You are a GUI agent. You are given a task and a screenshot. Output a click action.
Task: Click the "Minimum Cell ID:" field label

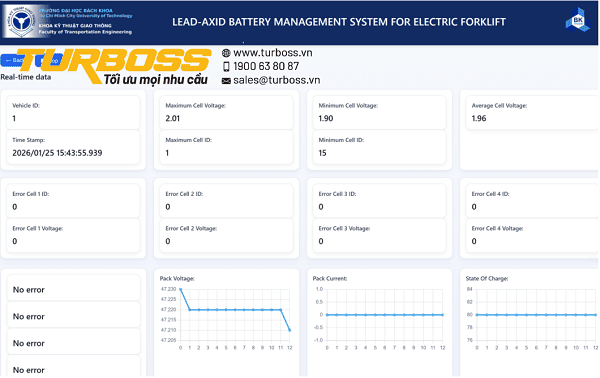(x=341, y=140)
